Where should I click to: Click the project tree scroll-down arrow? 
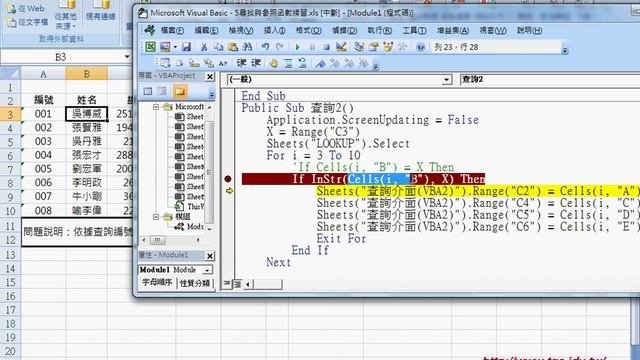pos(210,229)
